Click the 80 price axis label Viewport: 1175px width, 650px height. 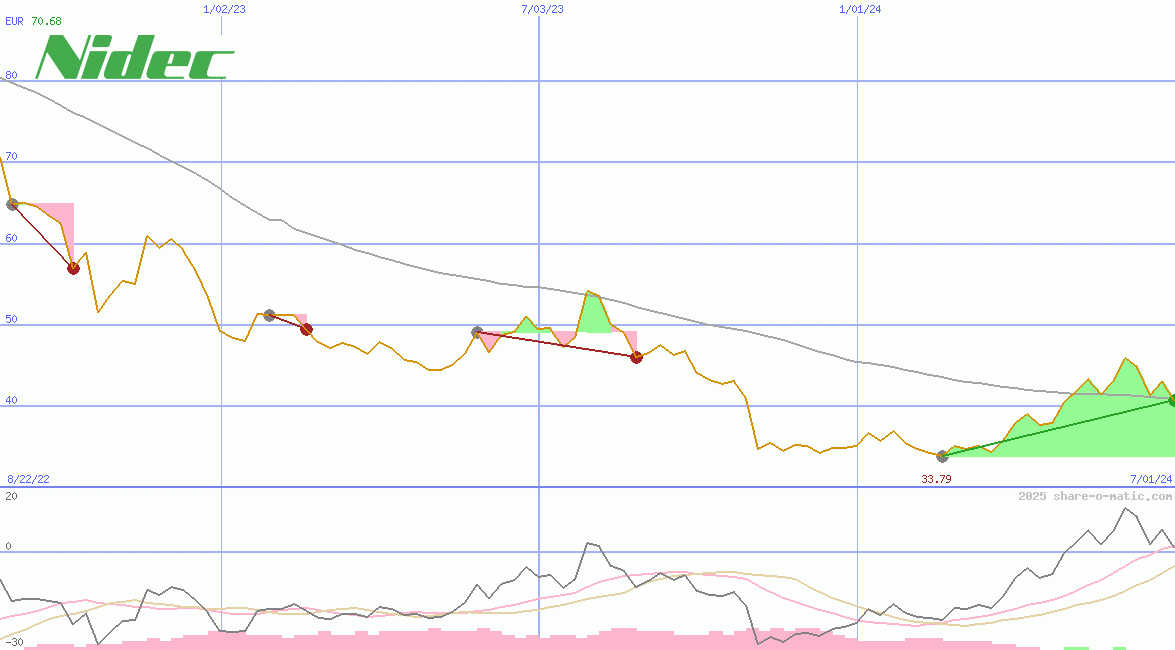11,75
